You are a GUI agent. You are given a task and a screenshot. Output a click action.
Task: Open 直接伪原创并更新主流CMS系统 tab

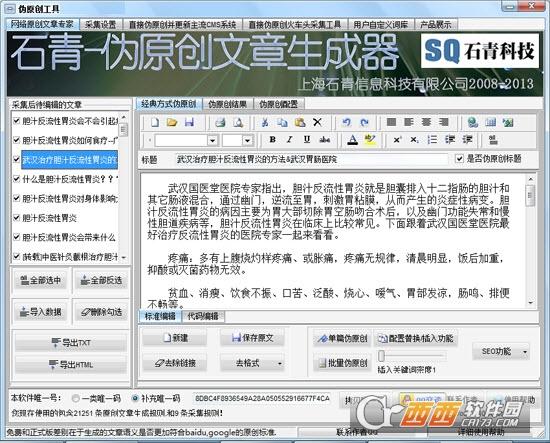[x=182, y=25]
